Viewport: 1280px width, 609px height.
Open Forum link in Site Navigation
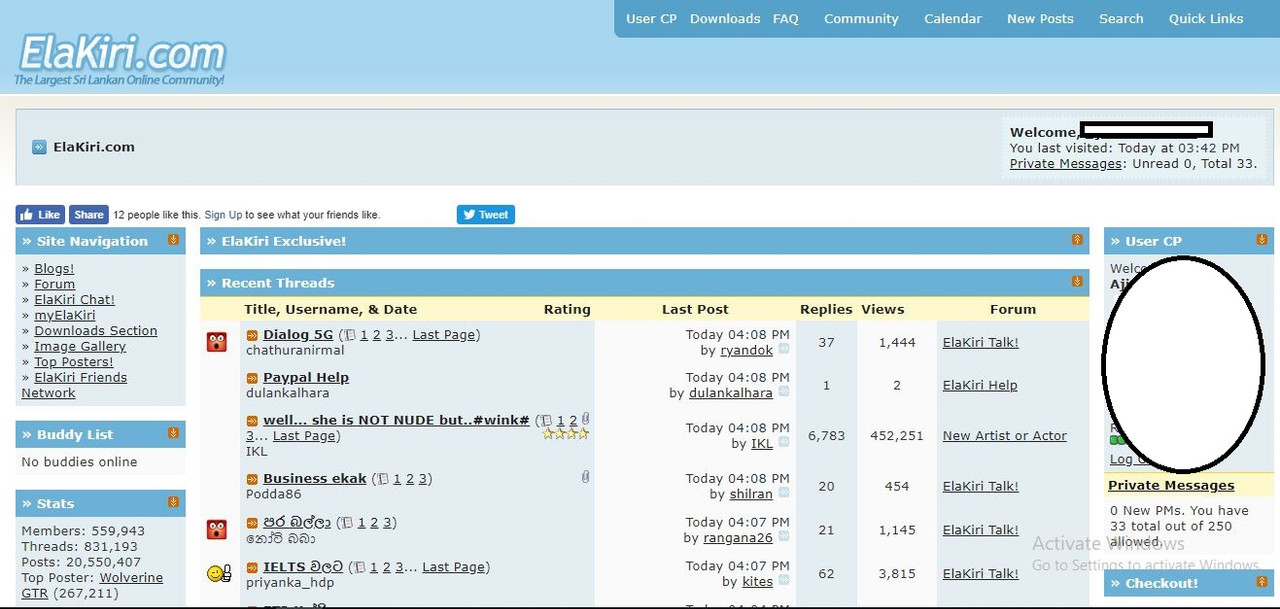point(54,284)
